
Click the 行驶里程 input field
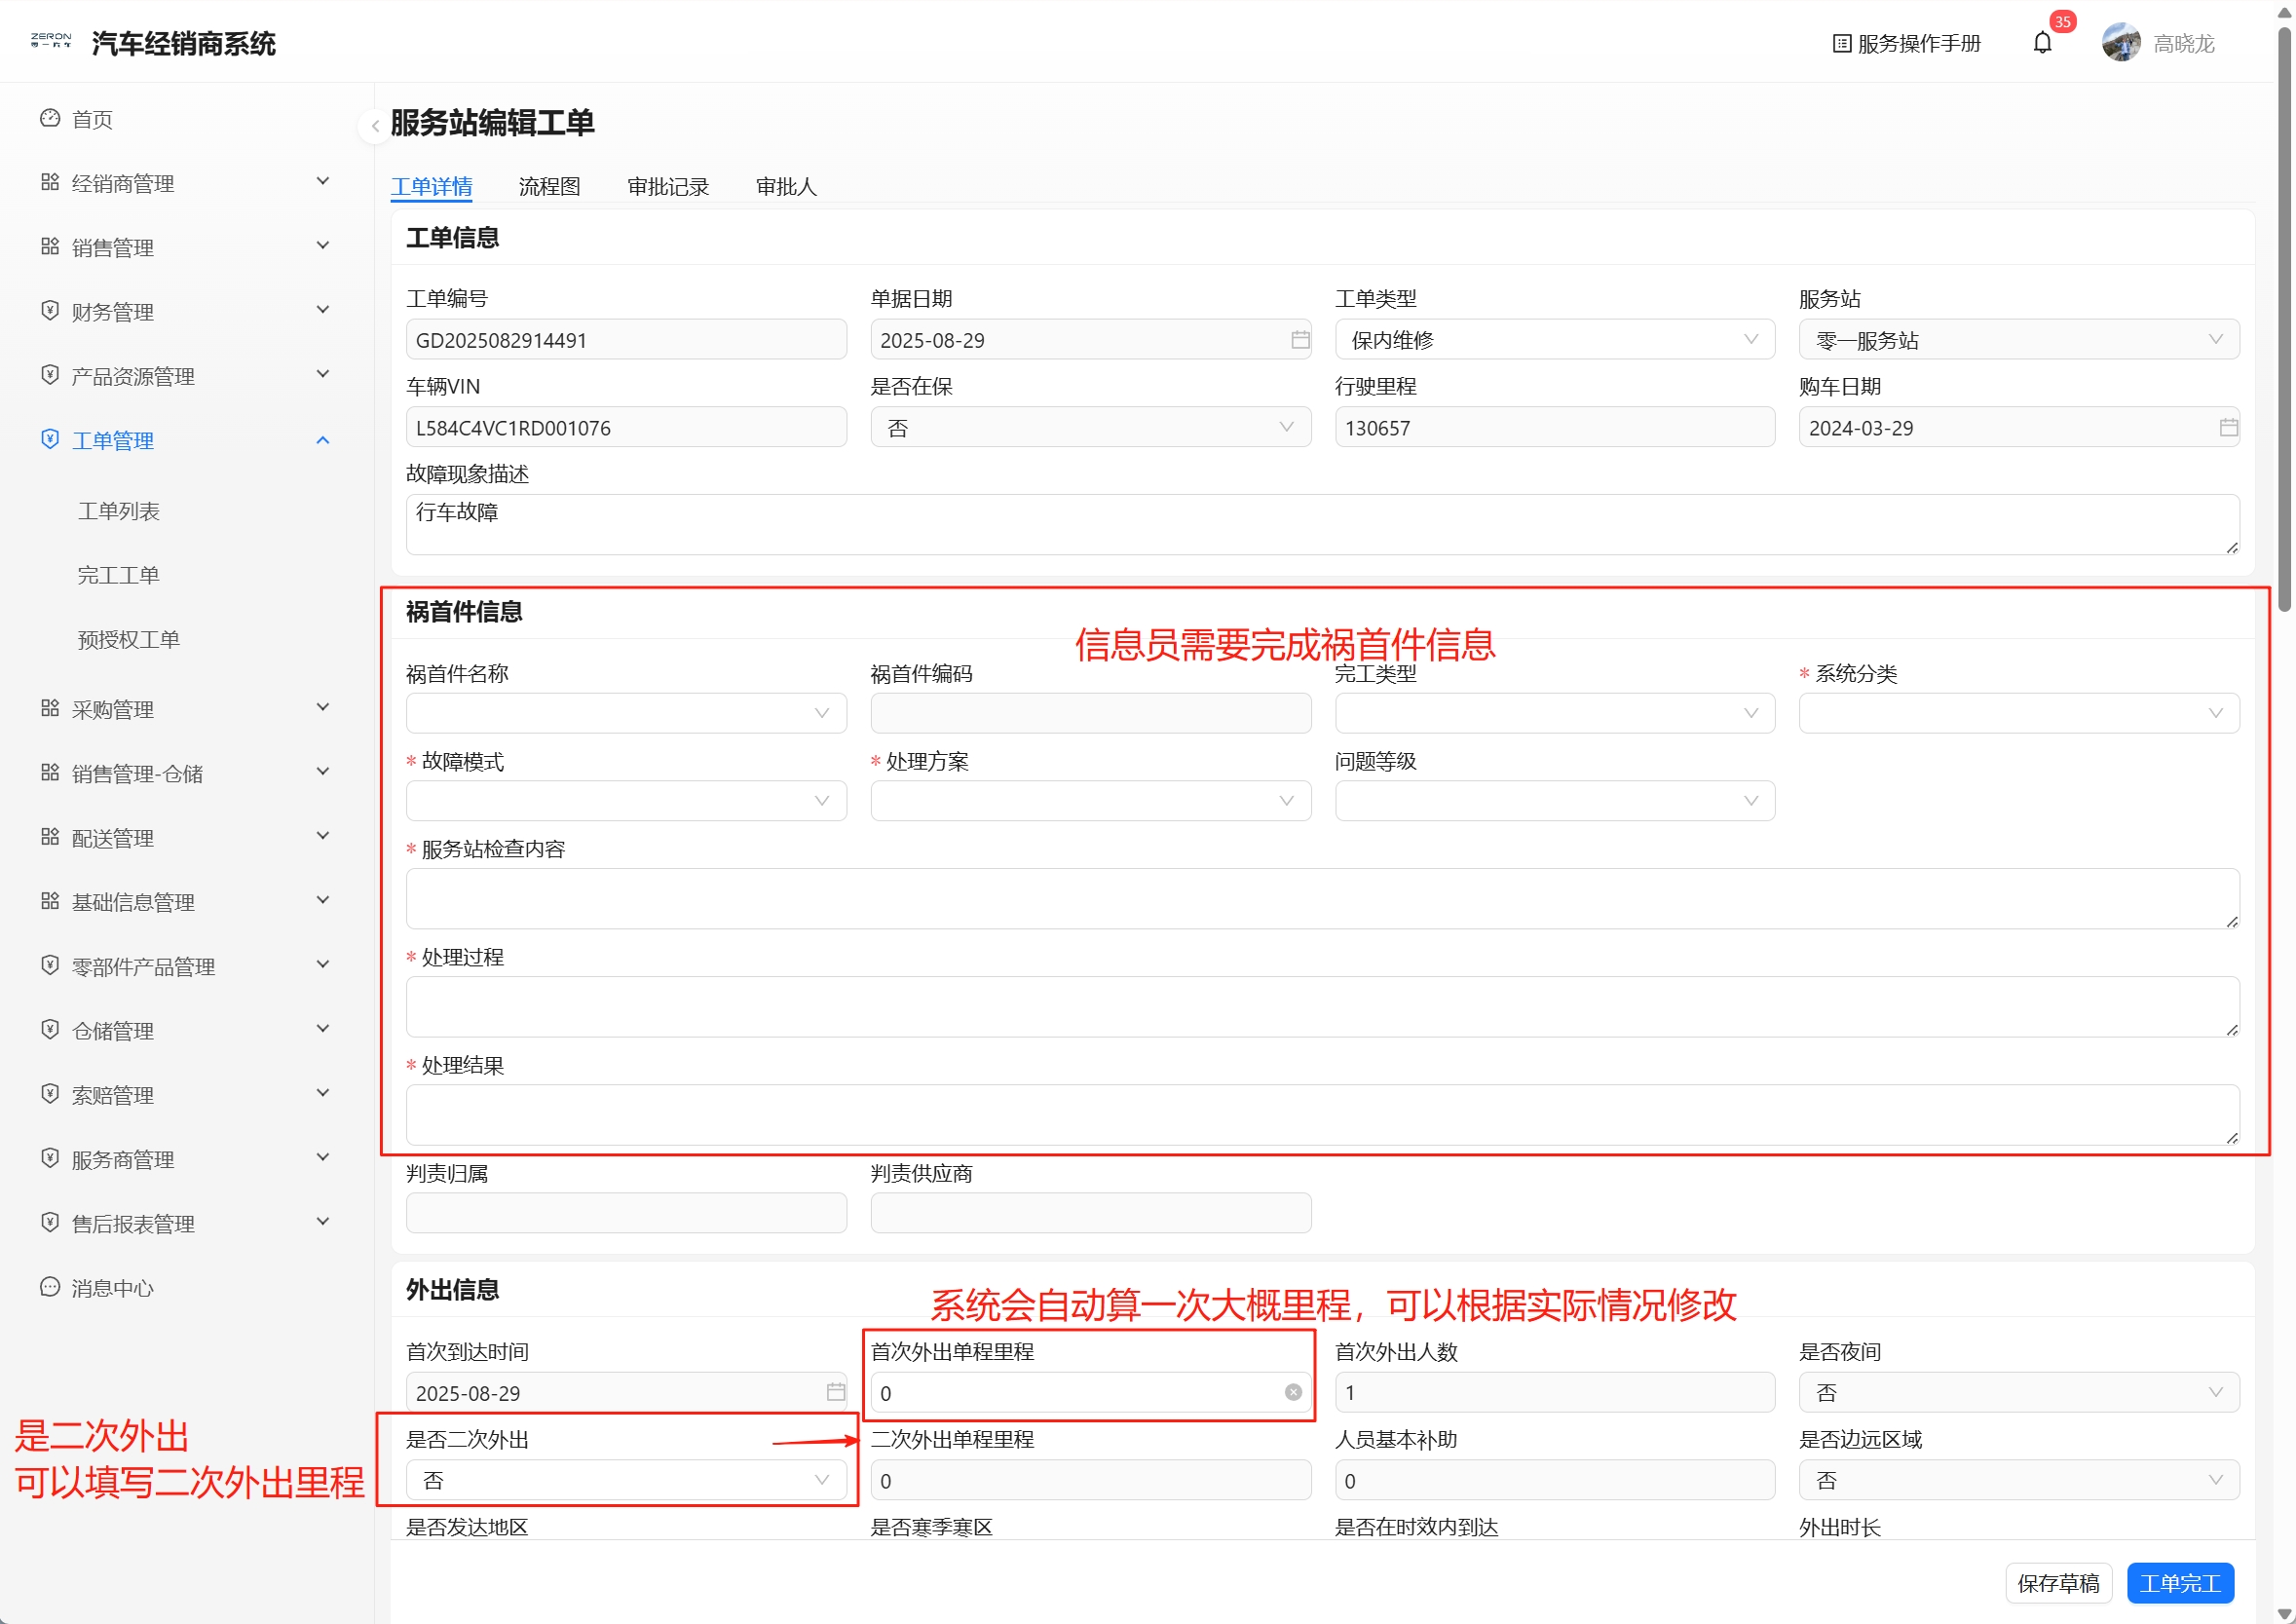pos(1555,427)
